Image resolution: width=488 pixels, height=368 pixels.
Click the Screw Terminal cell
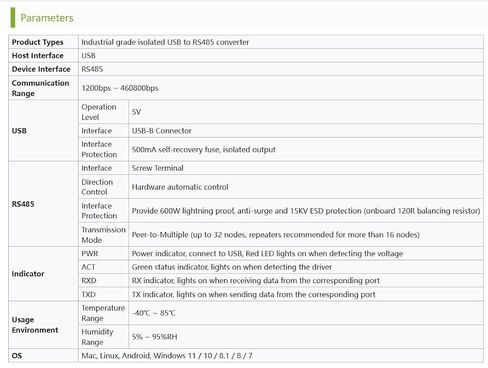(x=306, y=168)
